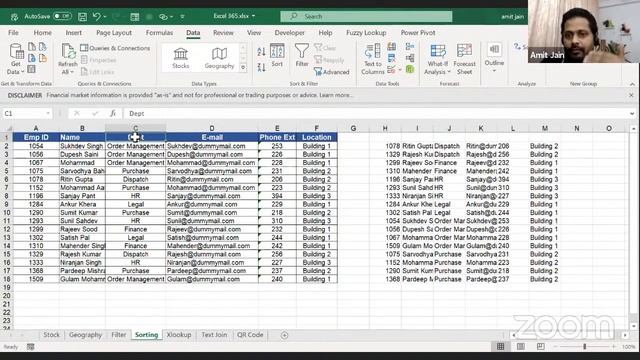Open the Review ribbon tab

223,33
